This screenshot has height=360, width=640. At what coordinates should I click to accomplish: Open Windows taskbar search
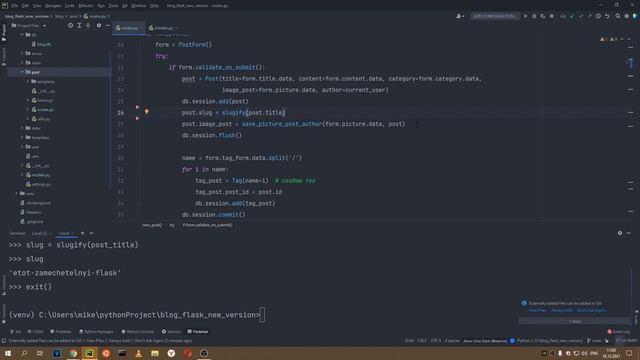click(24, 353)
